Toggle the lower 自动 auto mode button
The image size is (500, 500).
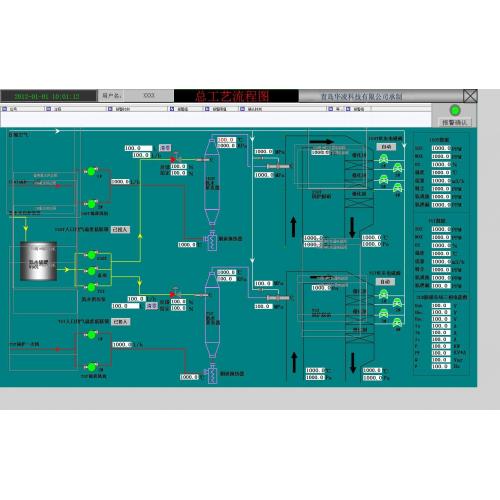coord(386,282)
